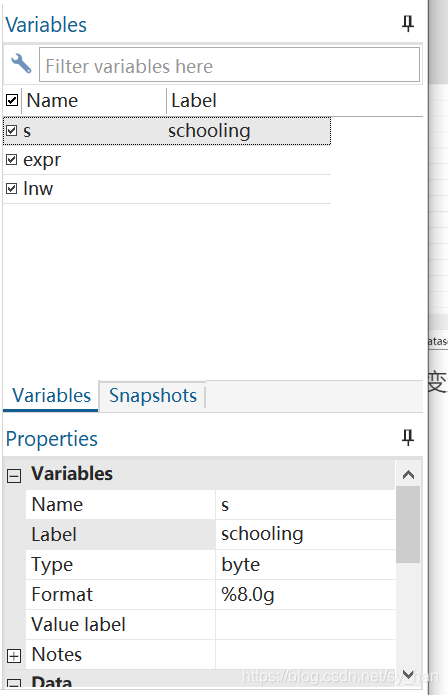Sort by the Name column header

tap(93, 101)
